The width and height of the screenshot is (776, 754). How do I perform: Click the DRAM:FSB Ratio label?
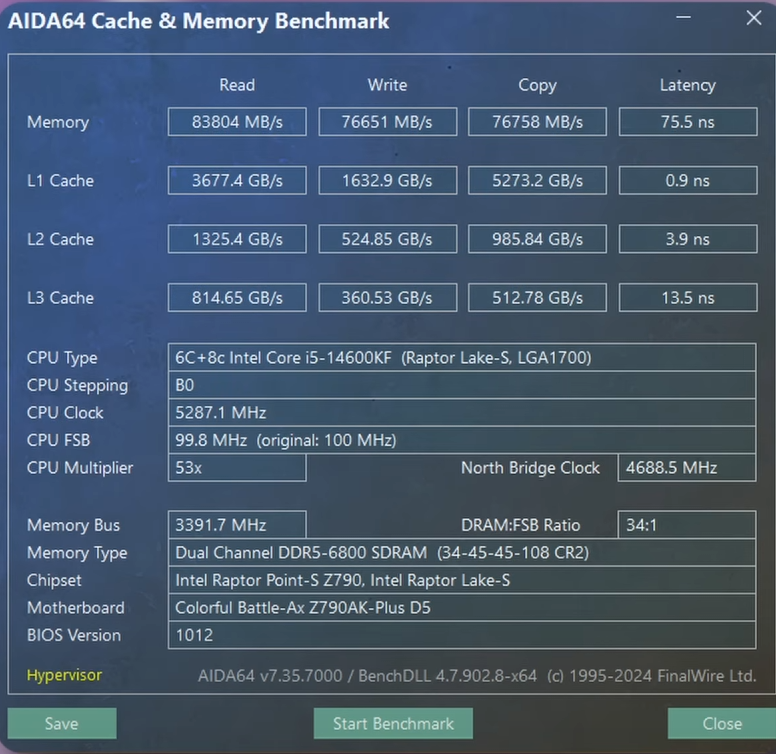tap(520, 525)
